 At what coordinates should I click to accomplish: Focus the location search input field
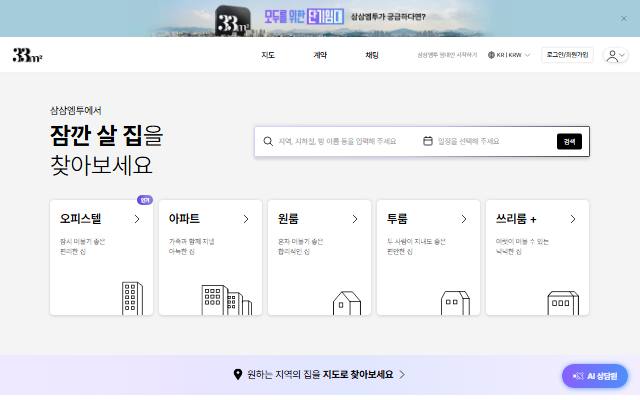tap(337, 141)
